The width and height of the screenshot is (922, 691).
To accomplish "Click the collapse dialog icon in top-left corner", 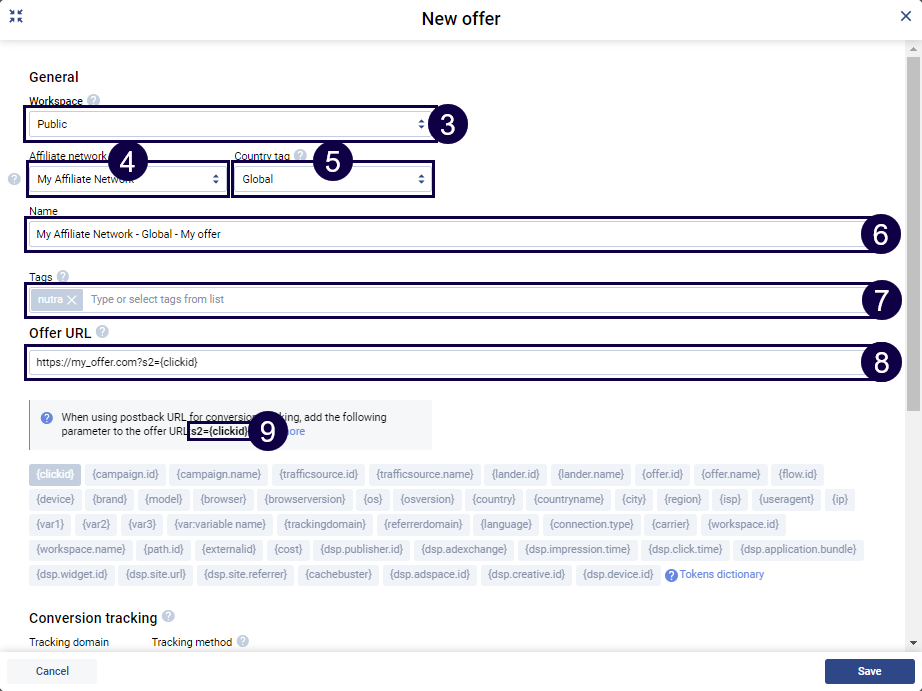I will point(16,16).
